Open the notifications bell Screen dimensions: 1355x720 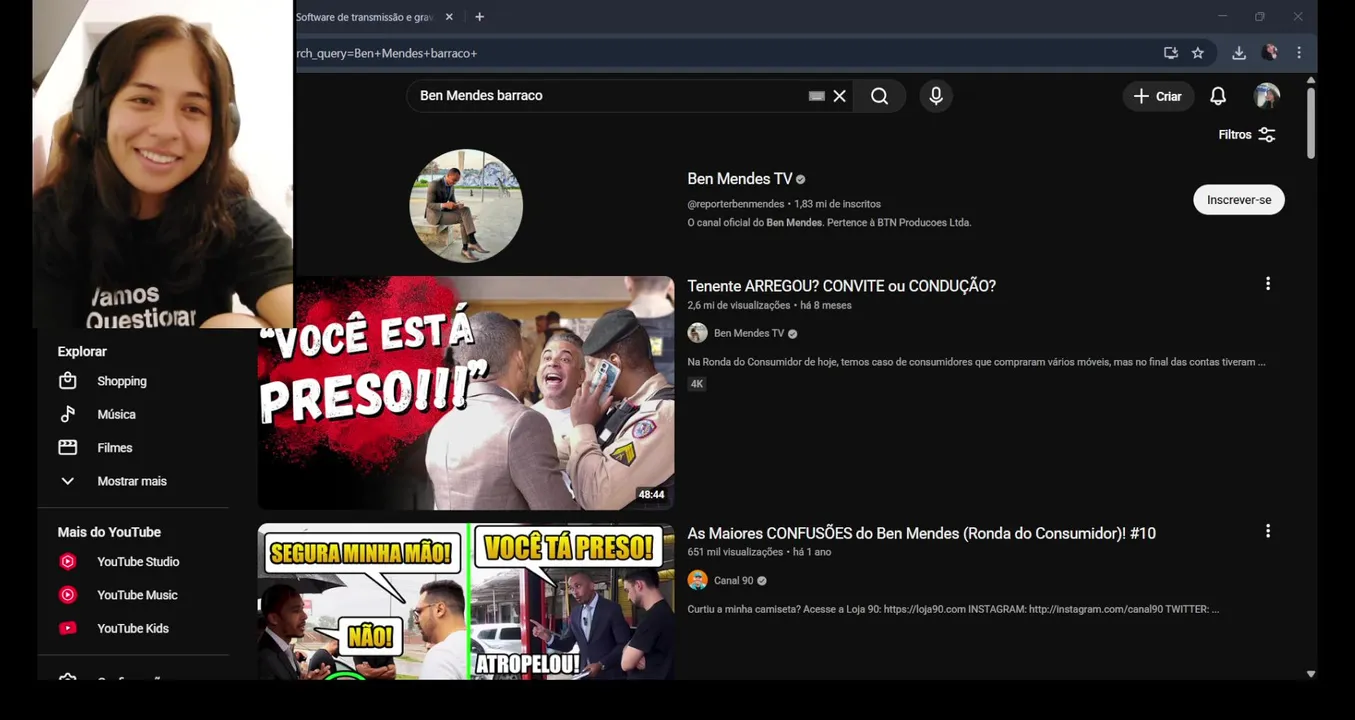click(1218, 96)
